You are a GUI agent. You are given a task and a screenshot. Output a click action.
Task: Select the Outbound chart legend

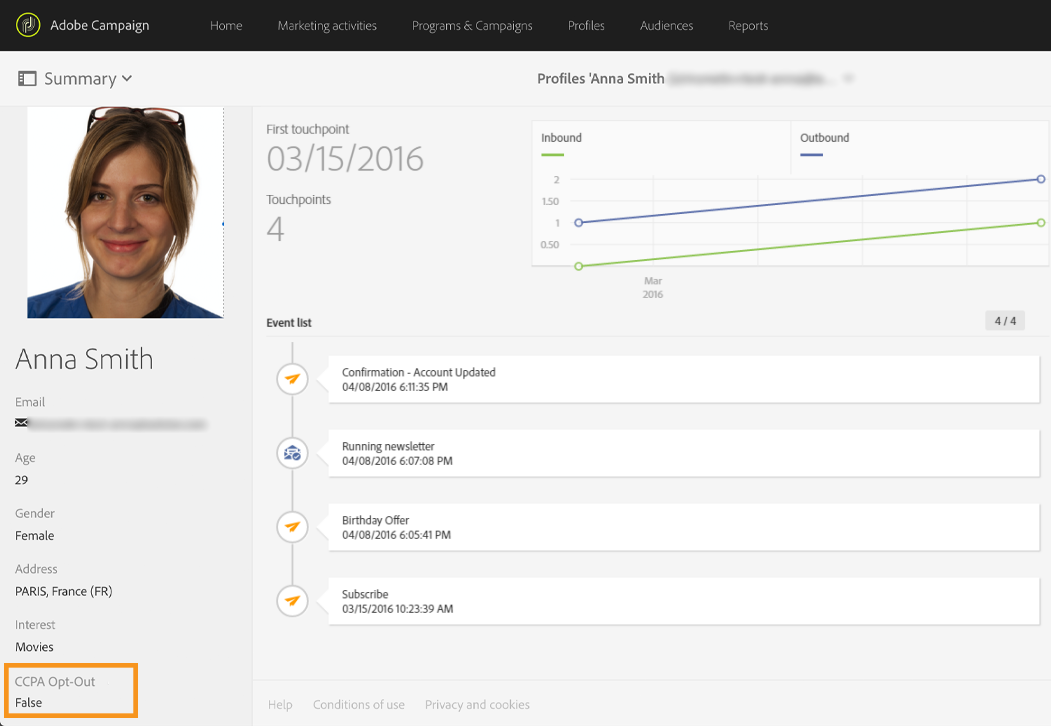[824, 138]
